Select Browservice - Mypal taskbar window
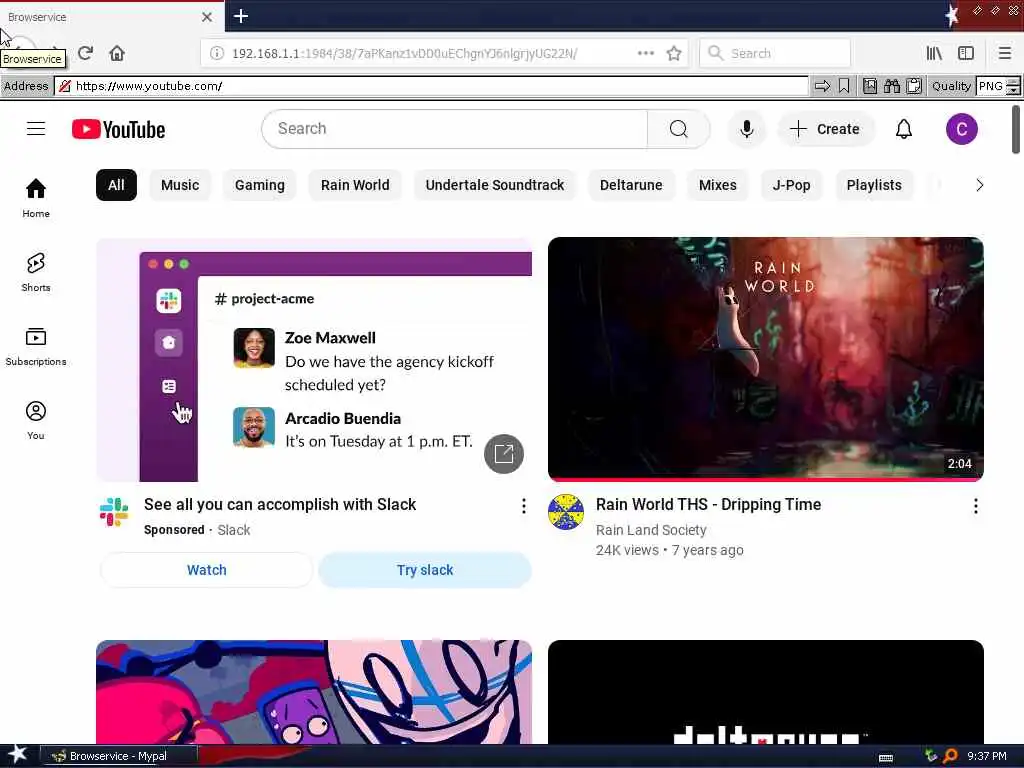 click(x=119, y=756)
